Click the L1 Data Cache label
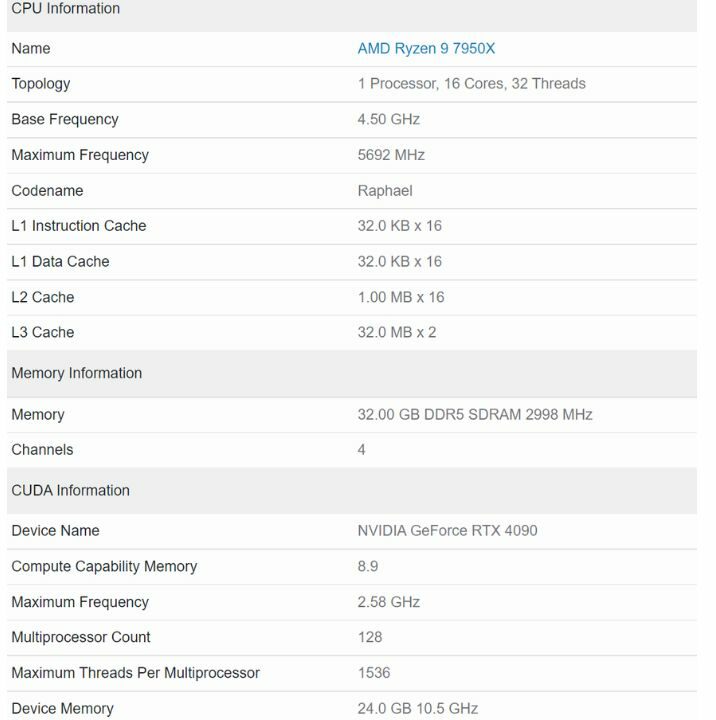 coord(60,261)
